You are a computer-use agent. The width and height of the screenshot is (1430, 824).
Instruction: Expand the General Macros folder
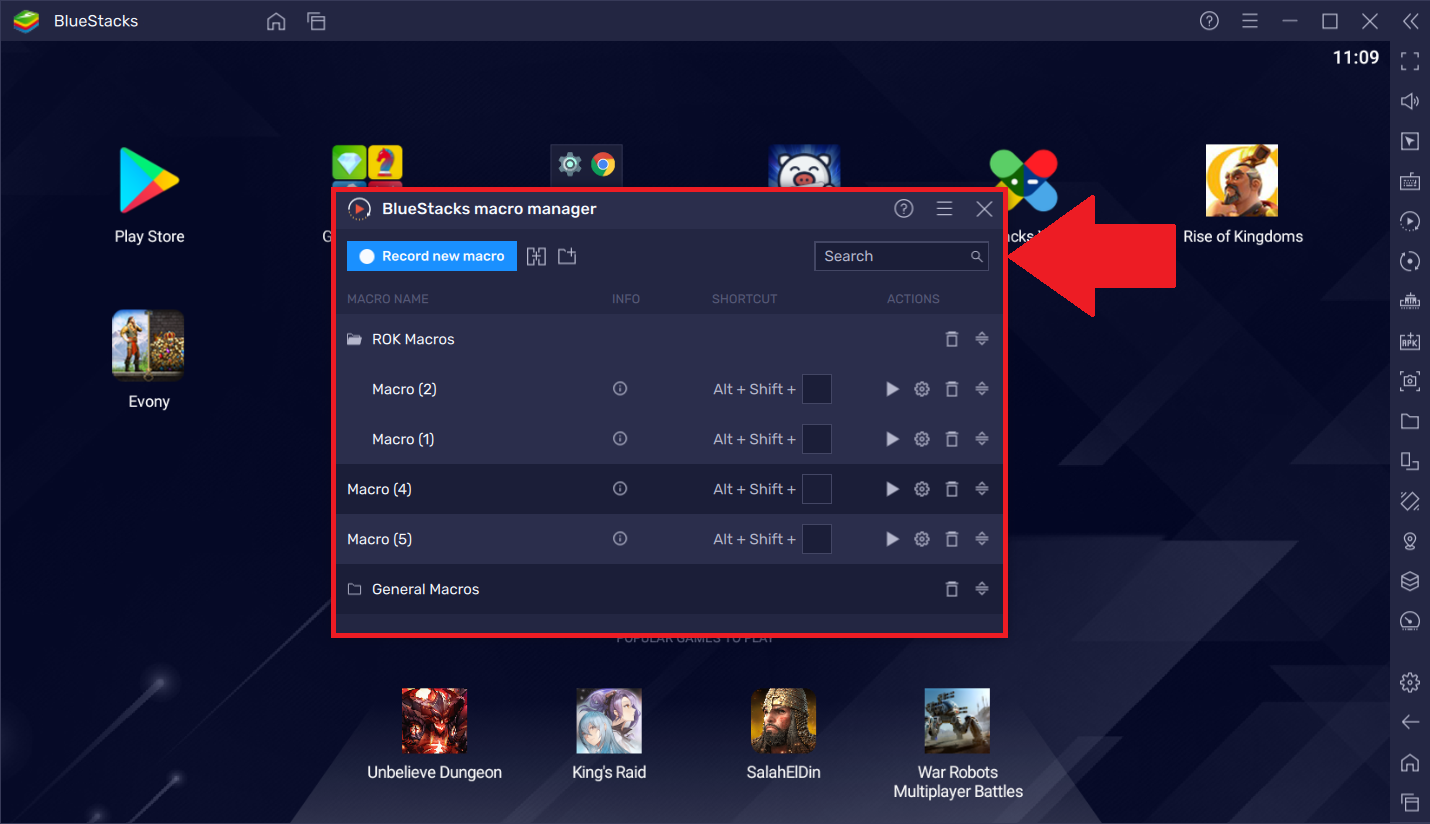354,589
